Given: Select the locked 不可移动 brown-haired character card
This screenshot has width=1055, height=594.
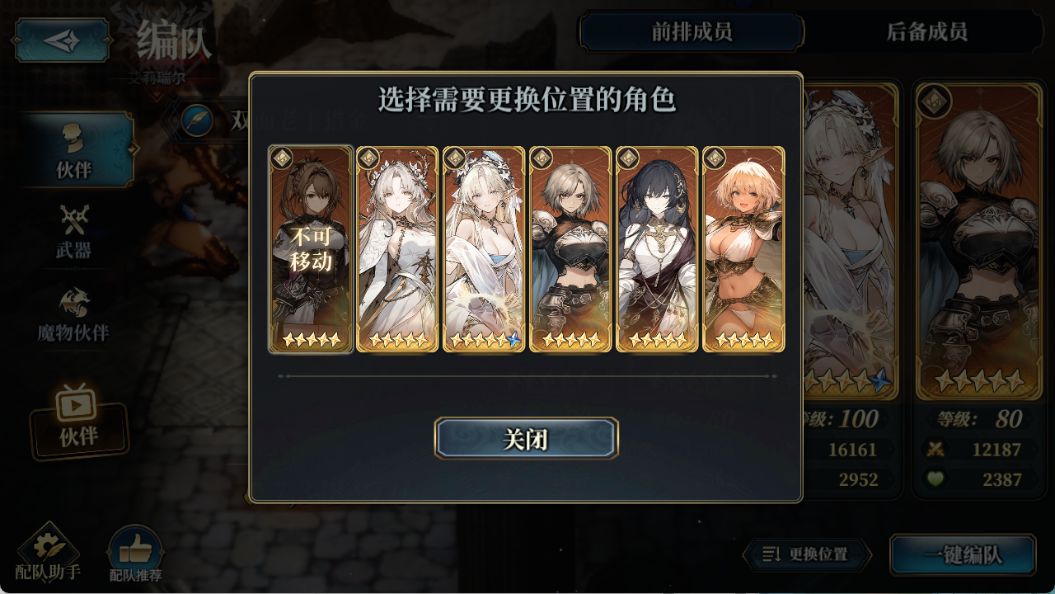Looking at the screenshot, I should (x=311, y=249).
